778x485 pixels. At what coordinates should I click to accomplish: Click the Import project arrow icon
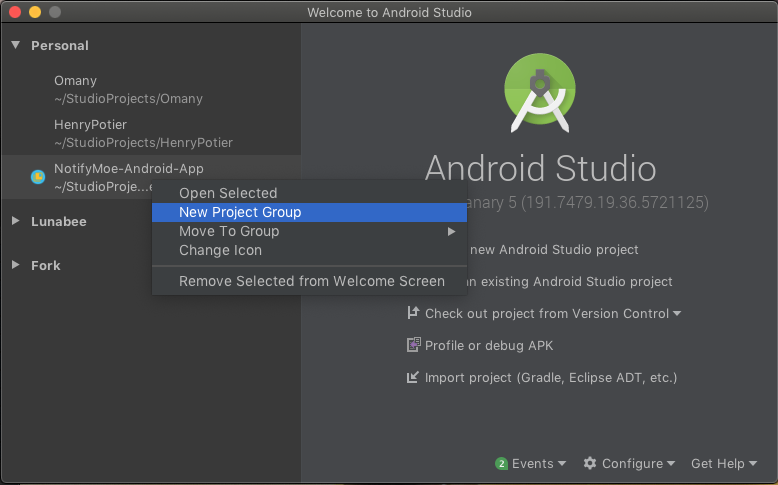(413, 377)
